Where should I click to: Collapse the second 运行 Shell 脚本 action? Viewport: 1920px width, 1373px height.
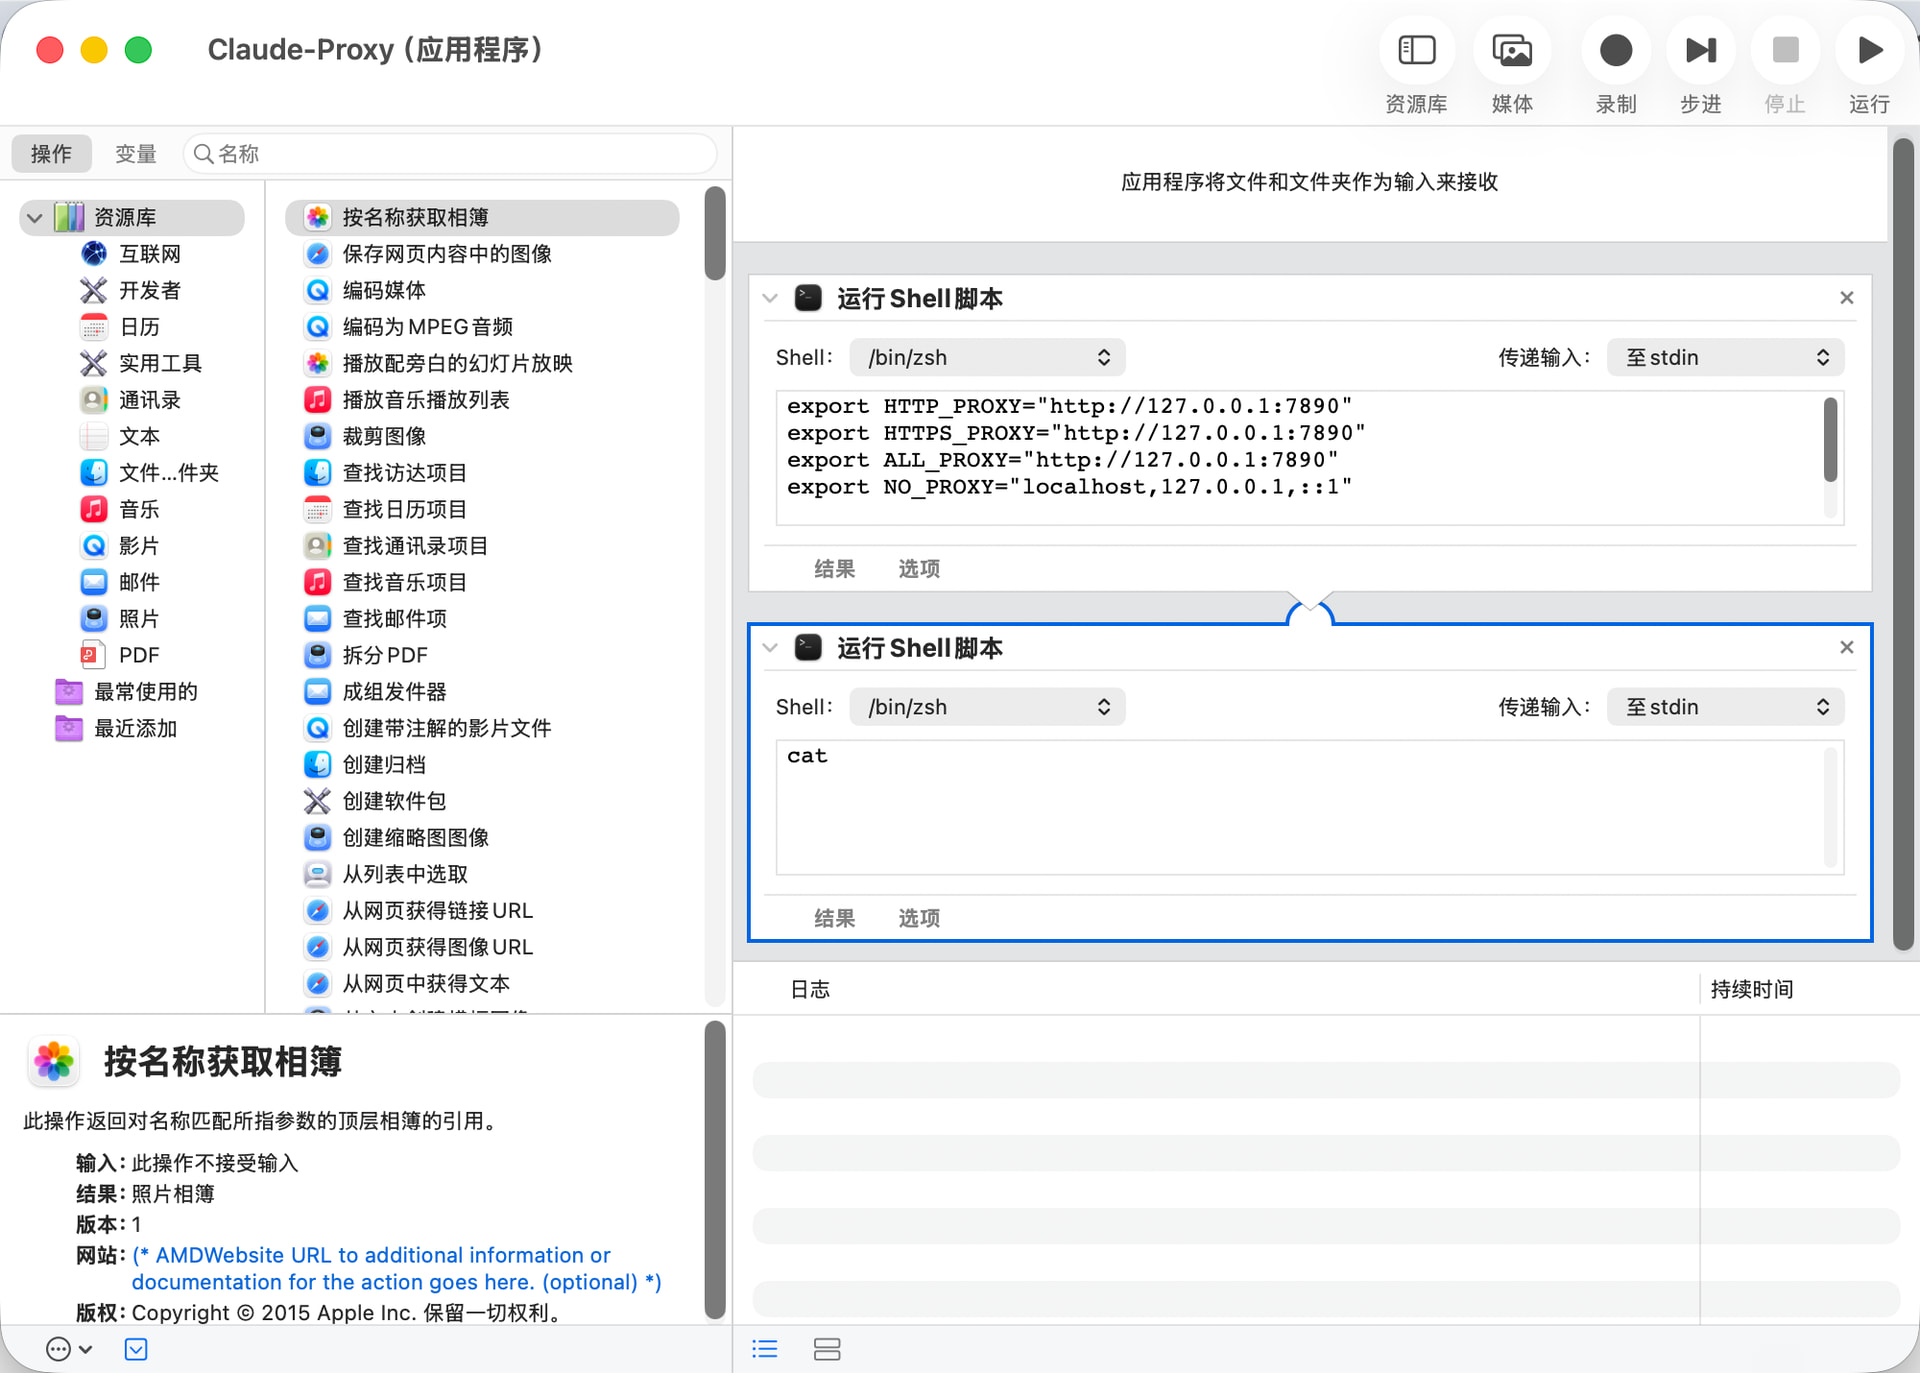point(770,648)
